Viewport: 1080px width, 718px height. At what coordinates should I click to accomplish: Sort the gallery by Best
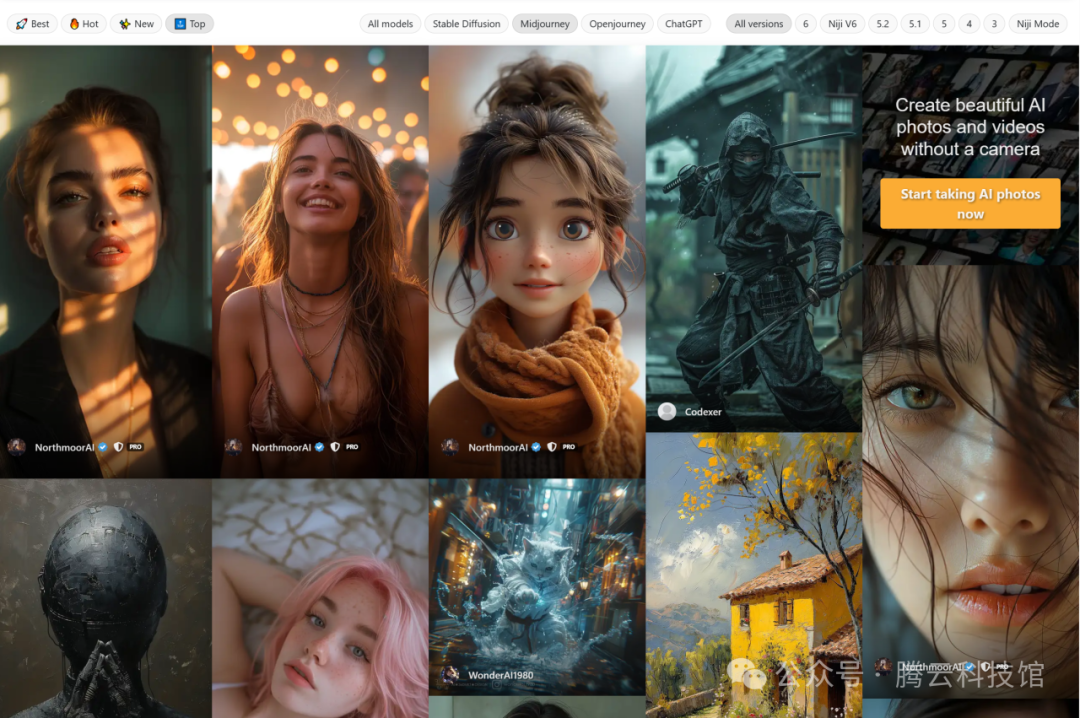32,24
